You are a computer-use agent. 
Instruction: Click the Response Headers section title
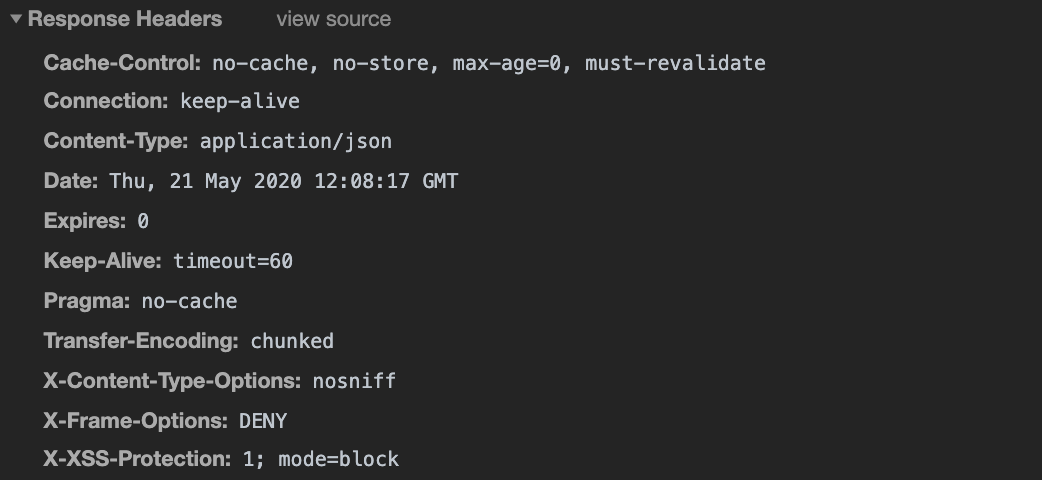coord(125,19)
